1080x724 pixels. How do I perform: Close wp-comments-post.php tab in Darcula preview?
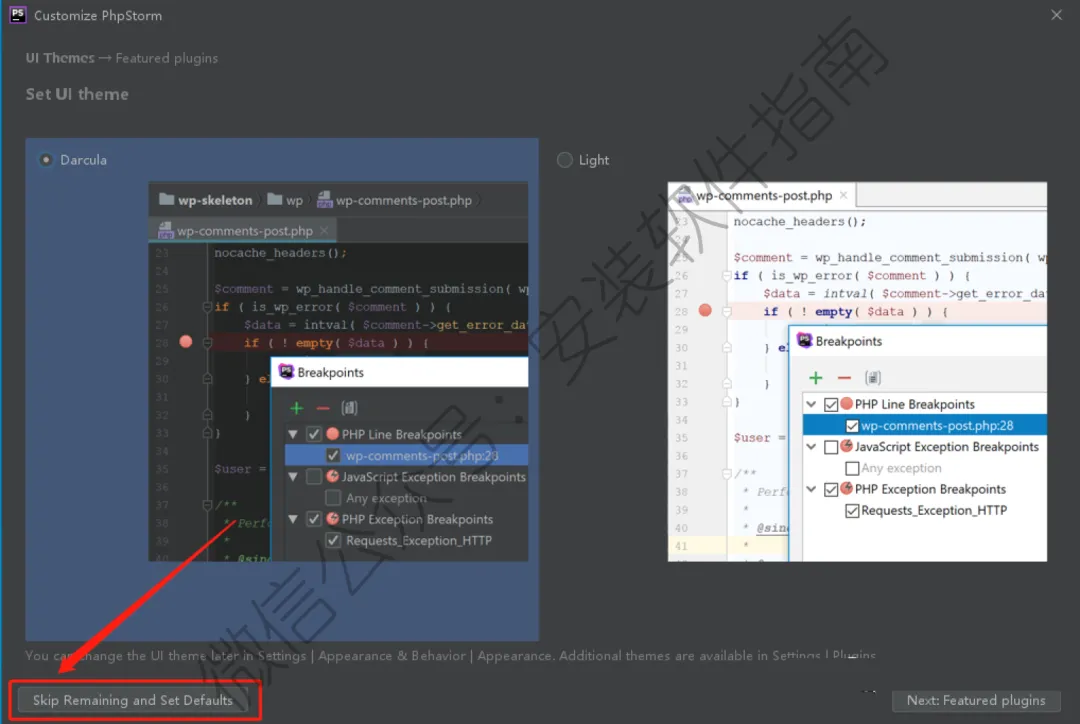click(324, 231)
